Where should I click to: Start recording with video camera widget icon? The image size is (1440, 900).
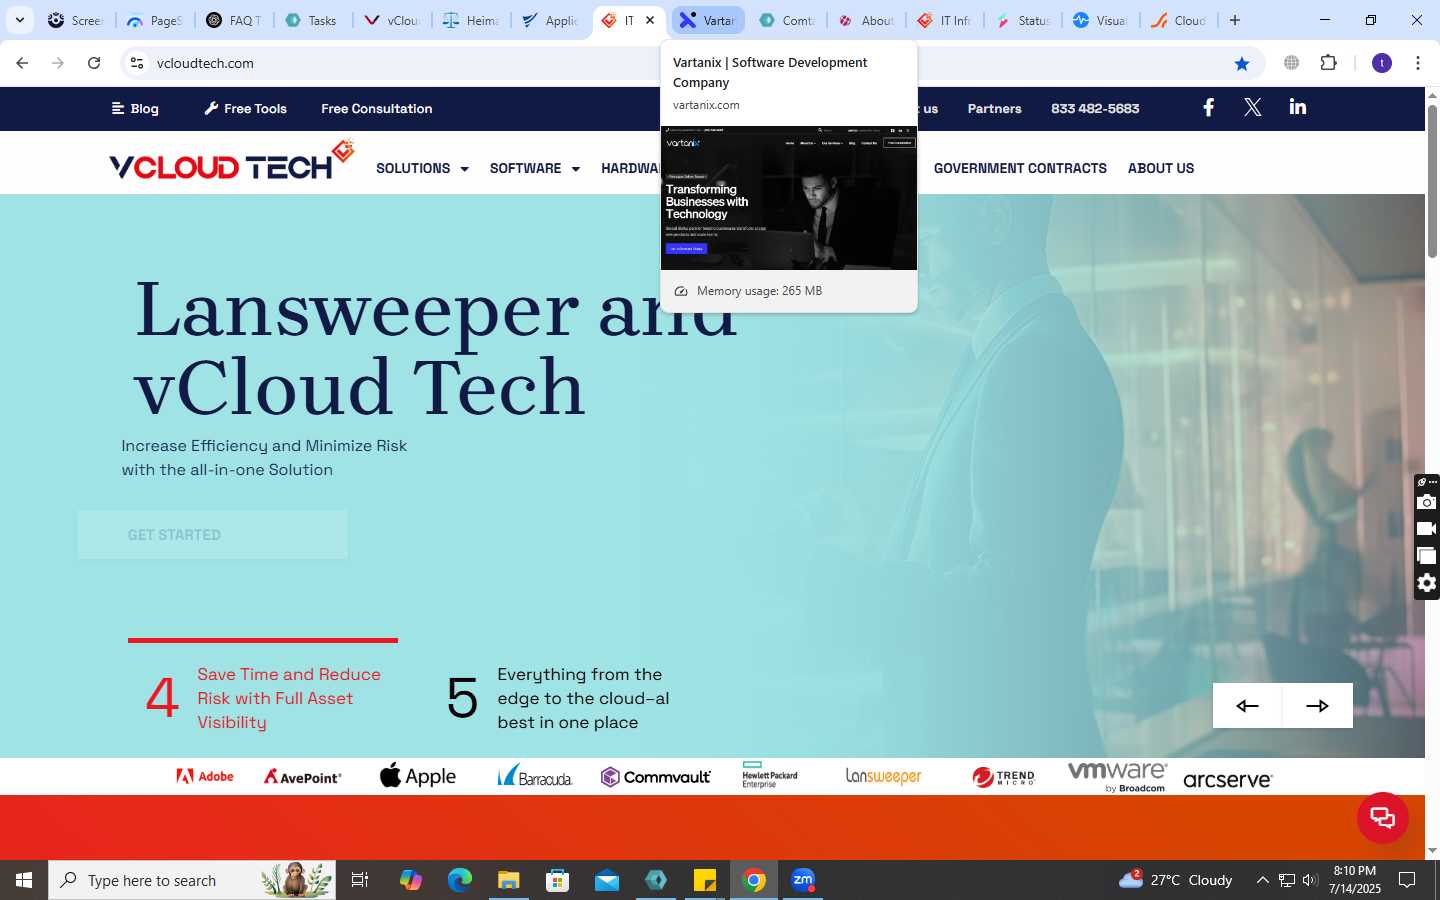pos(1427,529)
